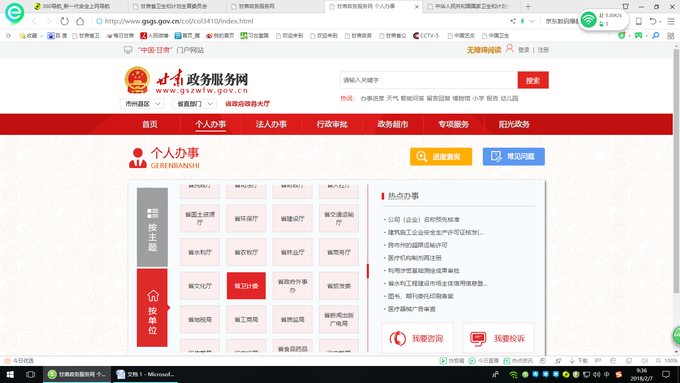Expand the bookmarks bar side arrow
Image resolution: width=680 pixels, height=383 pixels.
[x=8, y=36]
